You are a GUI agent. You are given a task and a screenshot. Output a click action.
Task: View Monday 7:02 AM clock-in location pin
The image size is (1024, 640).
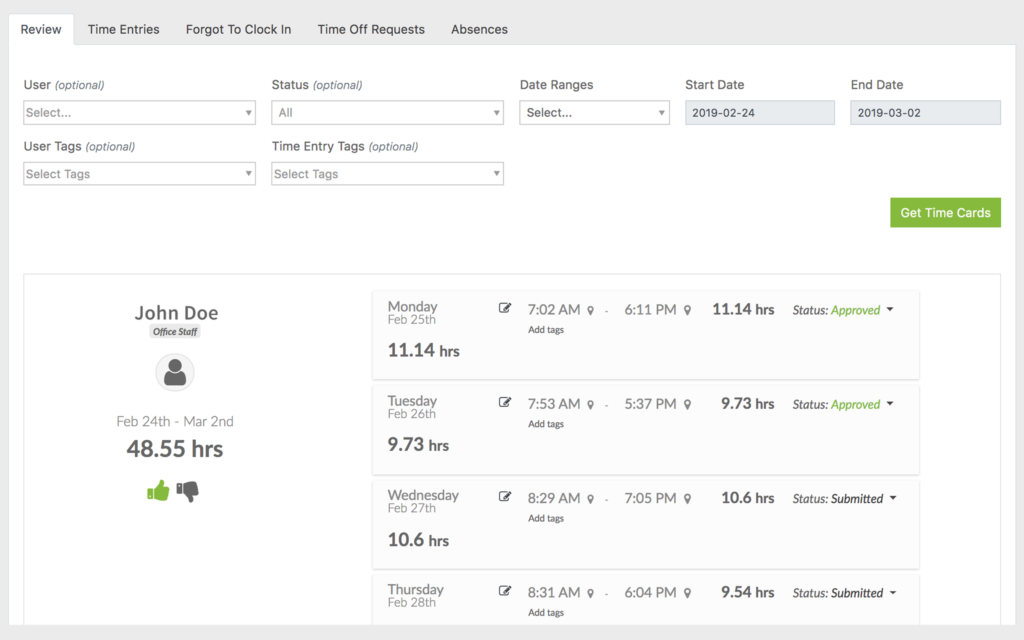pos(591,311)
